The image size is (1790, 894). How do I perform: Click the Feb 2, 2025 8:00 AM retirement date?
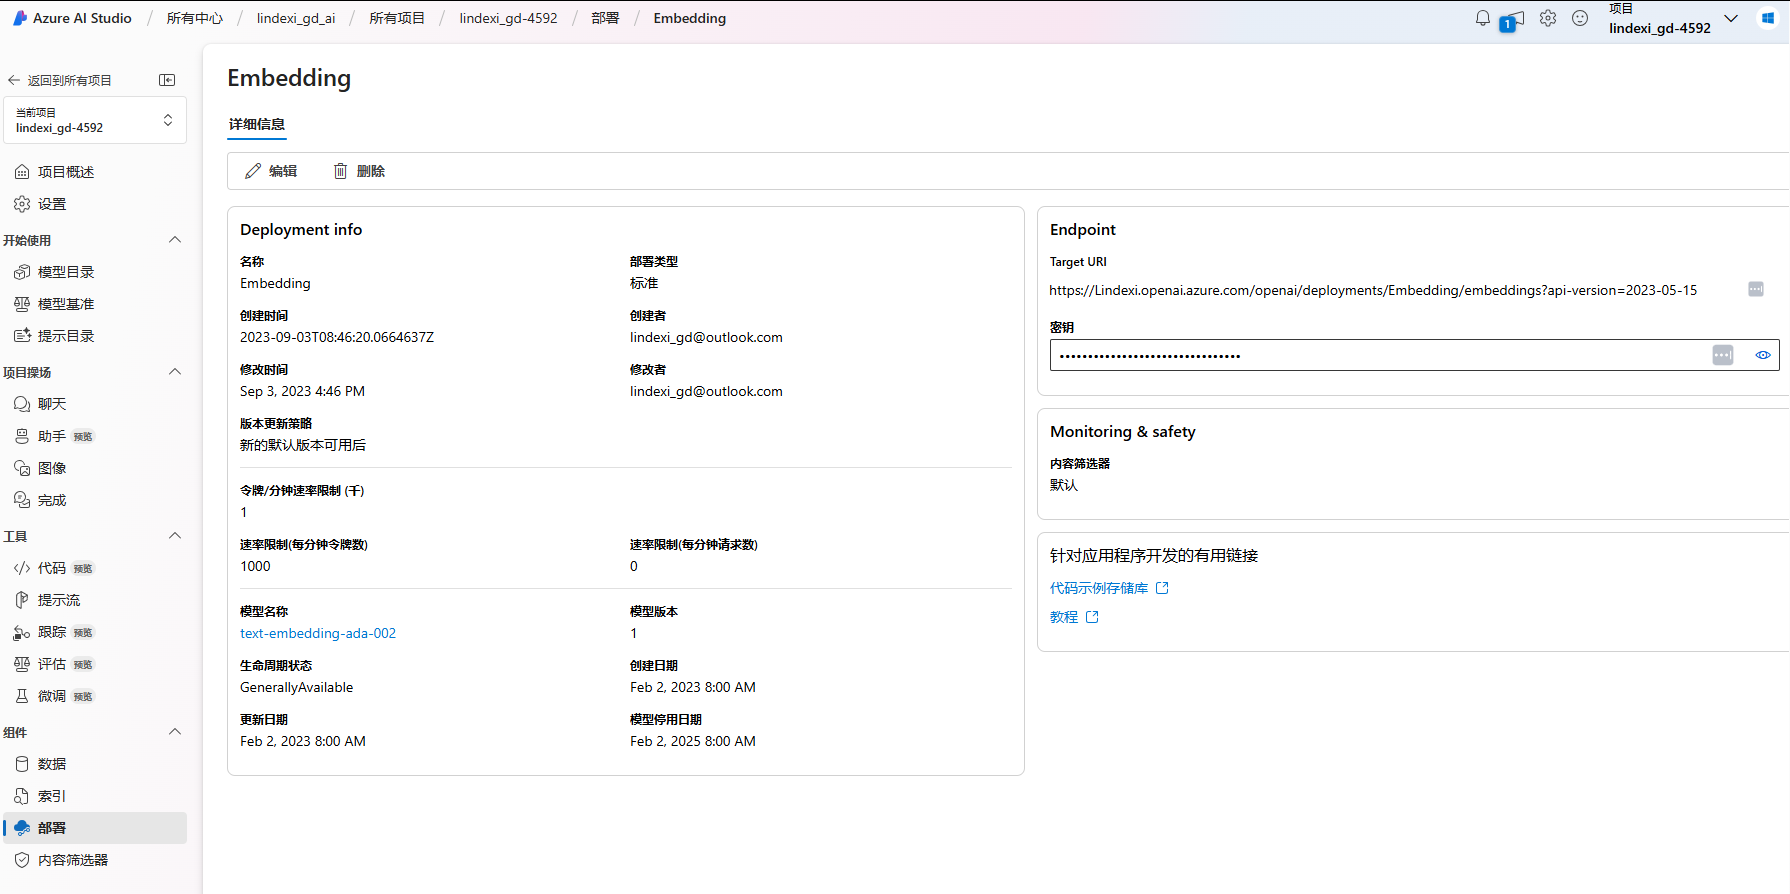693,741
